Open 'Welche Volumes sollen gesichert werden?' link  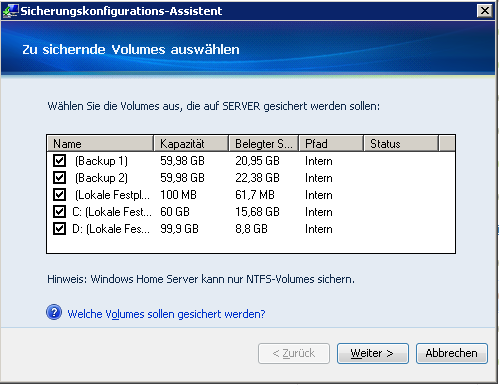pos(166,314)
